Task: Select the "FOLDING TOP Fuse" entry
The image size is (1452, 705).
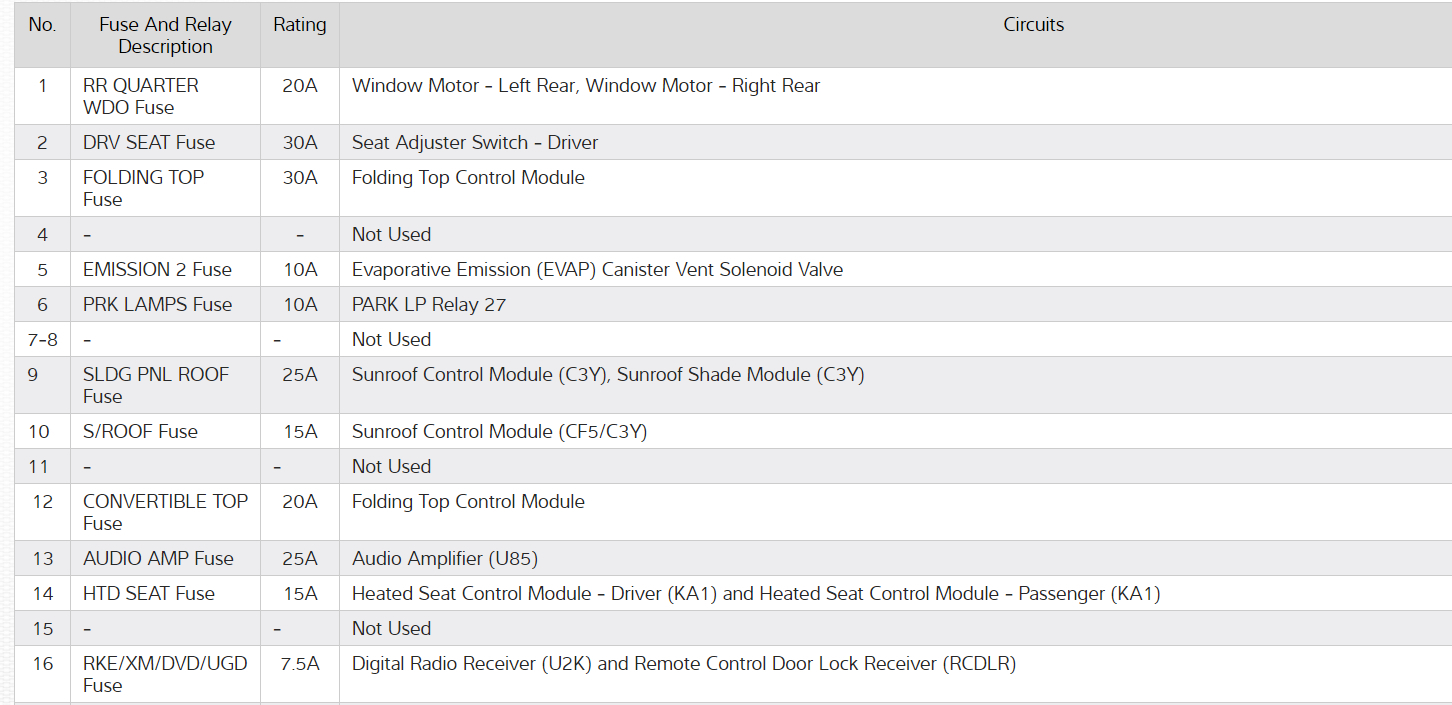Action: 143,188
